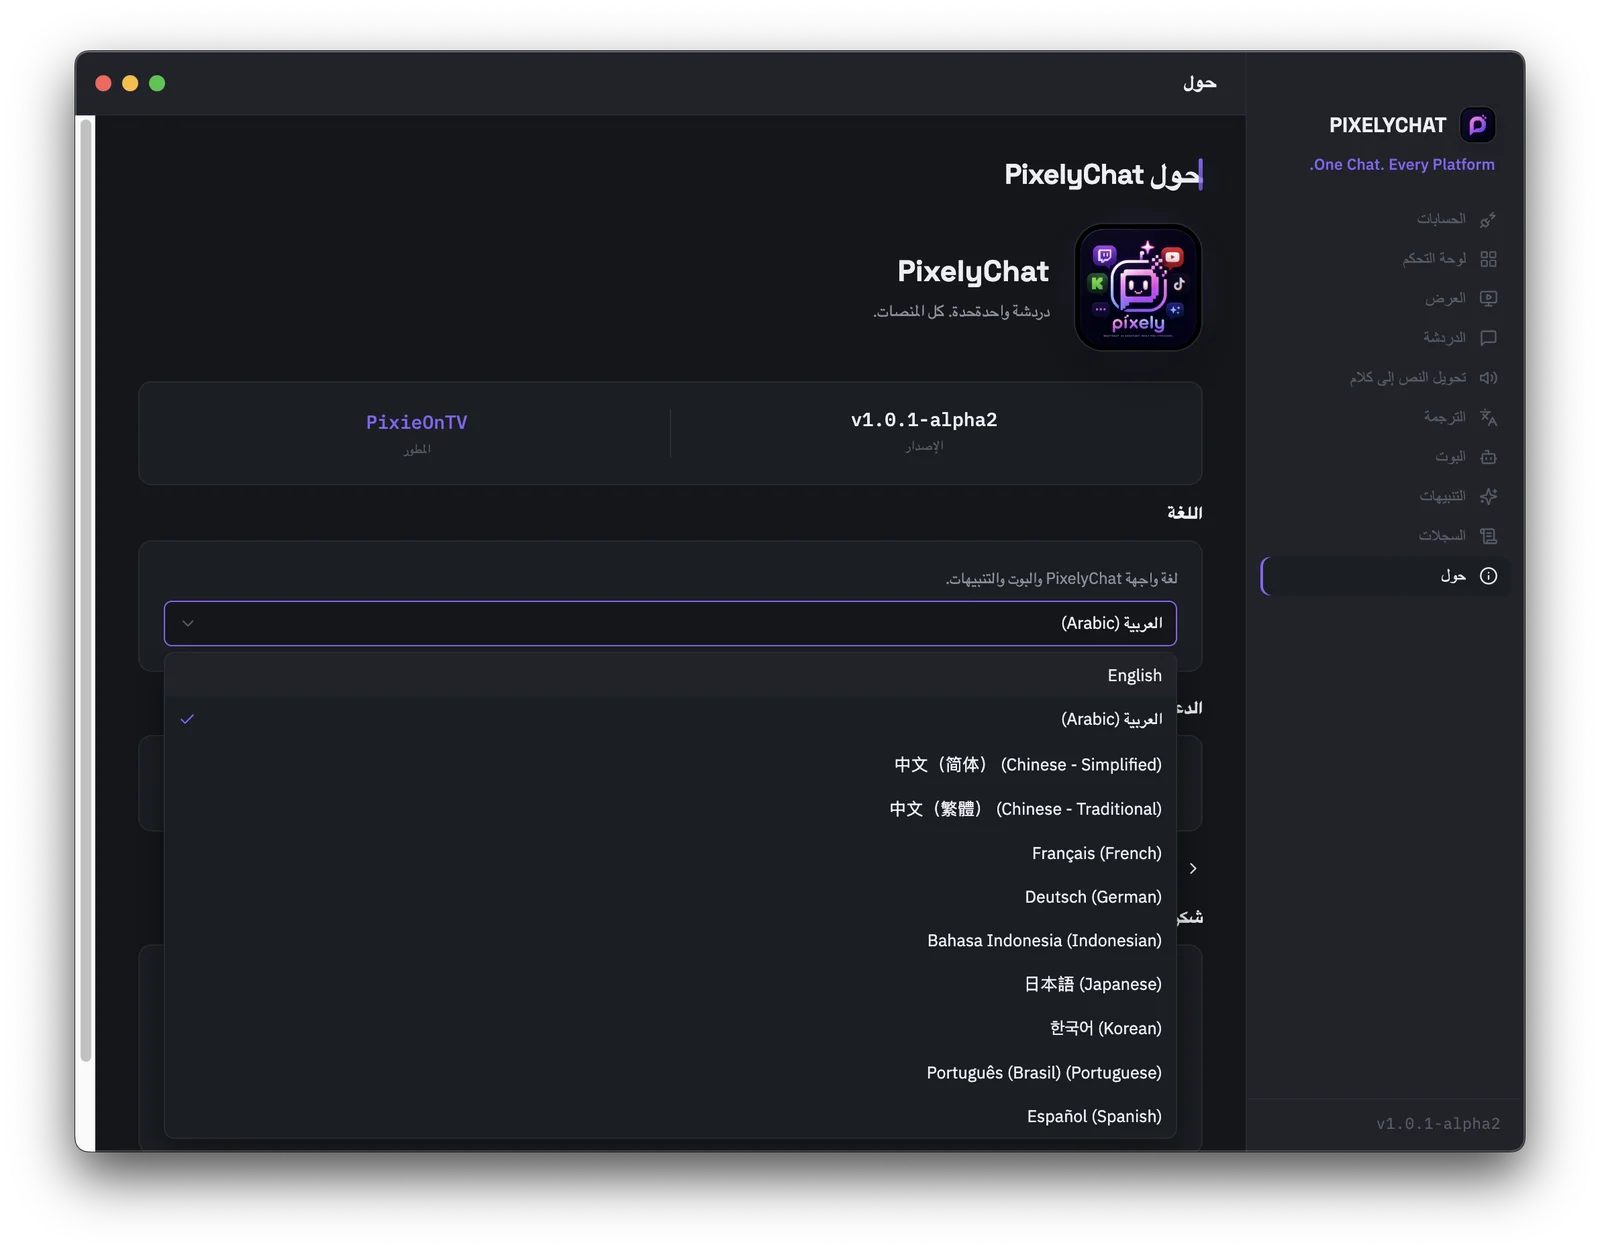Screen dimensions: 1600x1251
Task: Select العربية (Arabic) option in list
Action: pos(670,719)
